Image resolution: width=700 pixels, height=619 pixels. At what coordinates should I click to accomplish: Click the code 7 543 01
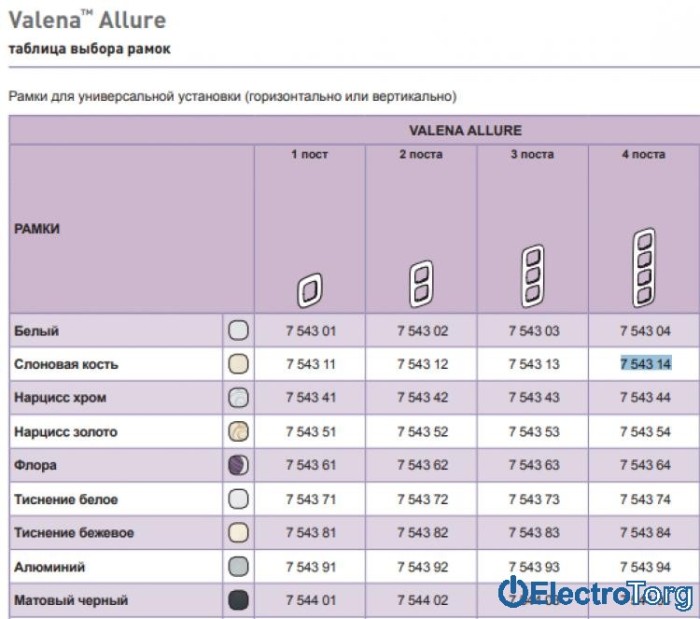311,331
